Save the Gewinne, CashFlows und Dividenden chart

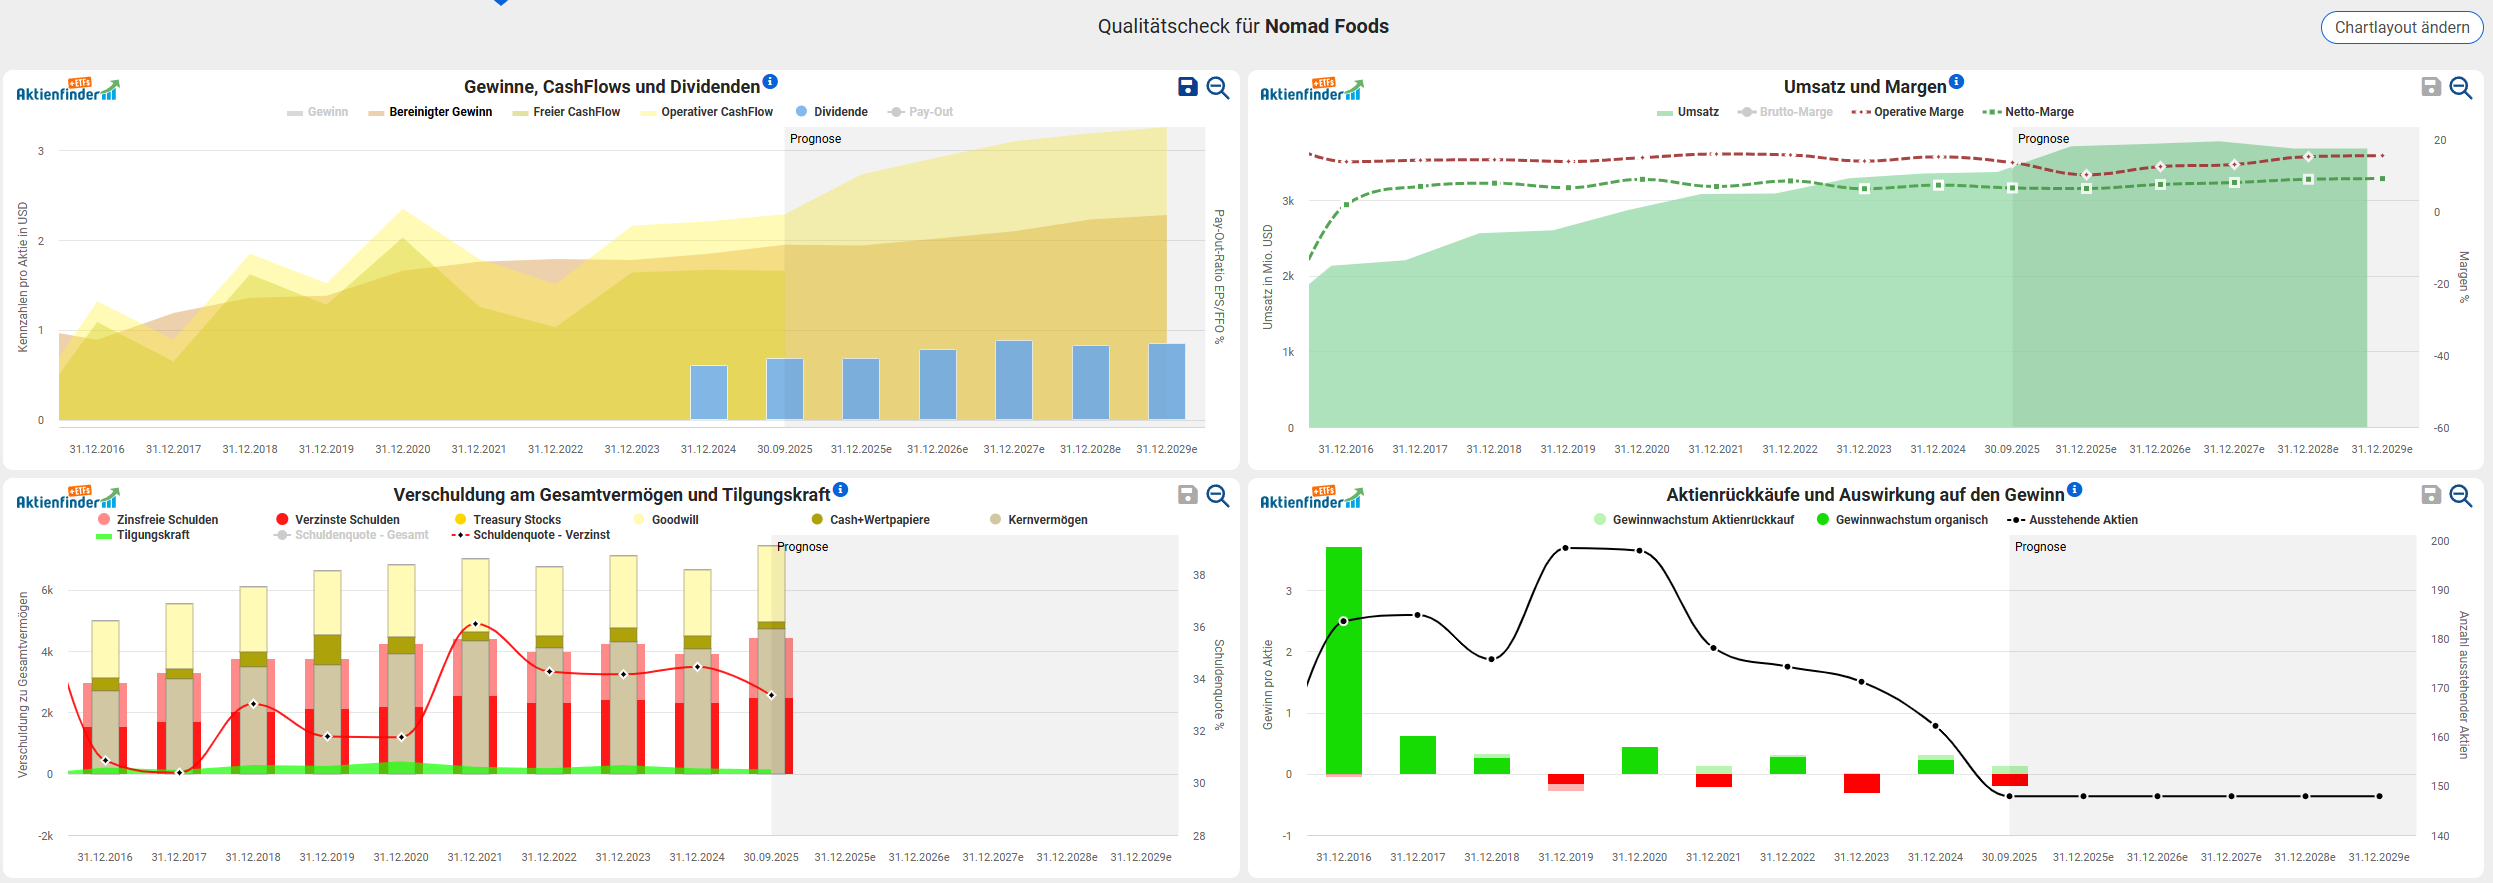tap(1187, 87)
